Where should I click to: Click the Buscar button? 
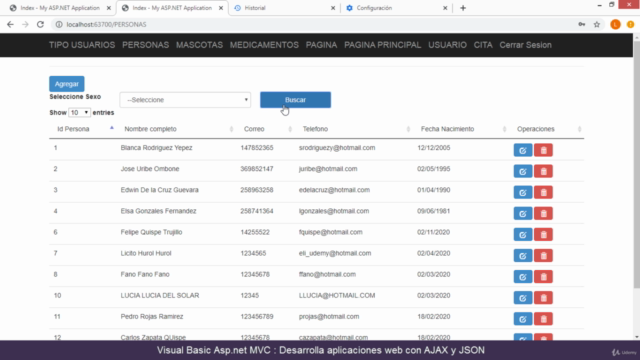point(296,100)
